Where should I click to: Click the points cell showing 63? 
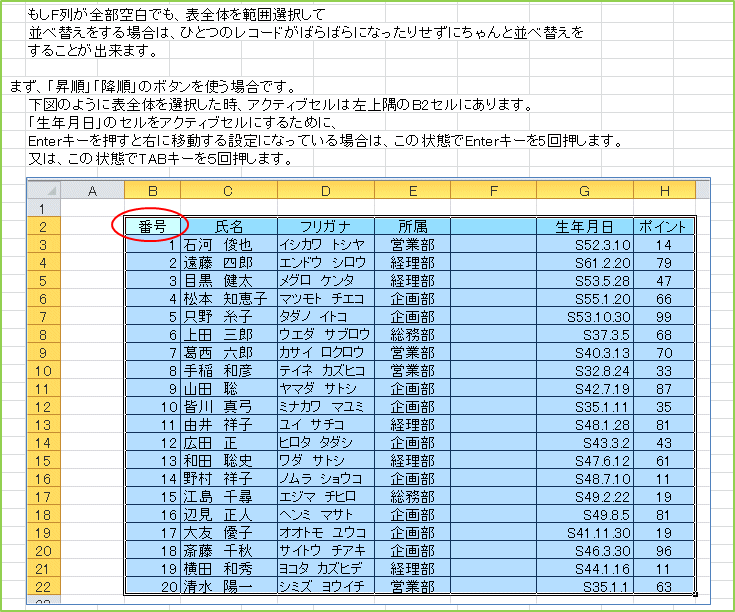click(663, 586)
